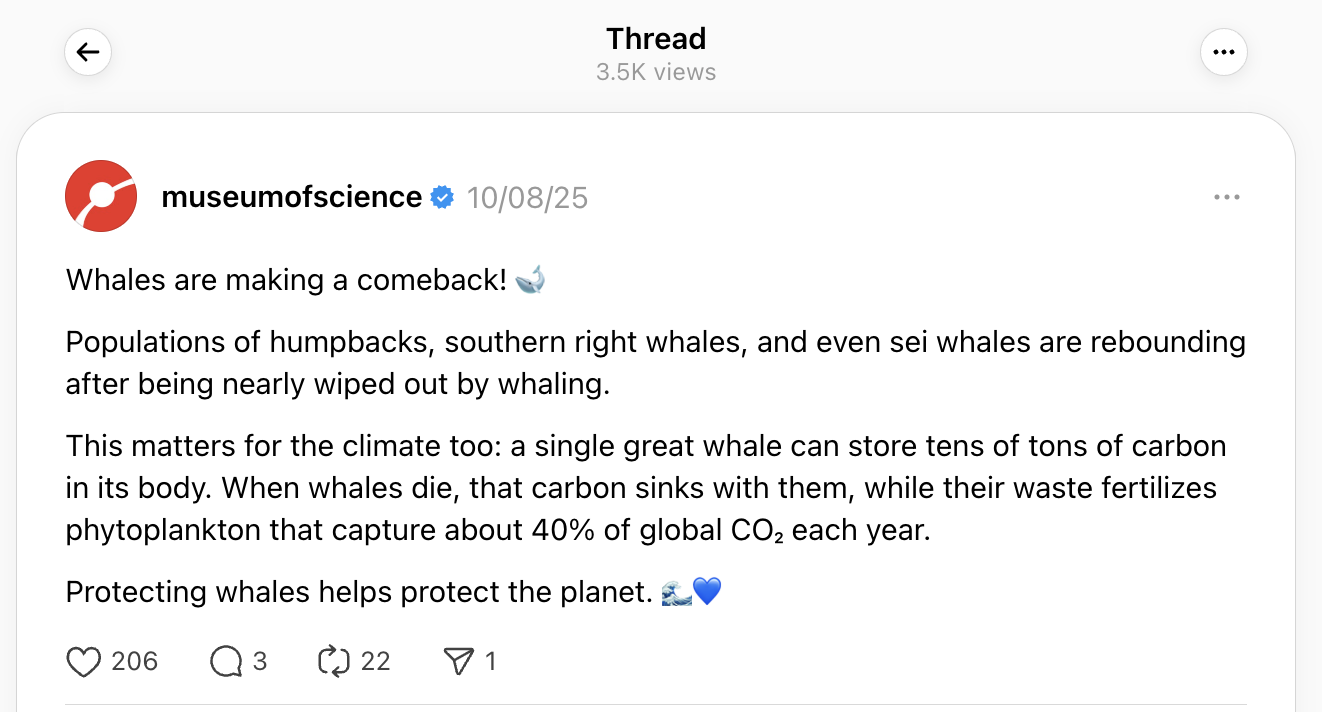Reply using the speech bubble icon
This screenshot has height=712, width=1322.
coord(226,661)
